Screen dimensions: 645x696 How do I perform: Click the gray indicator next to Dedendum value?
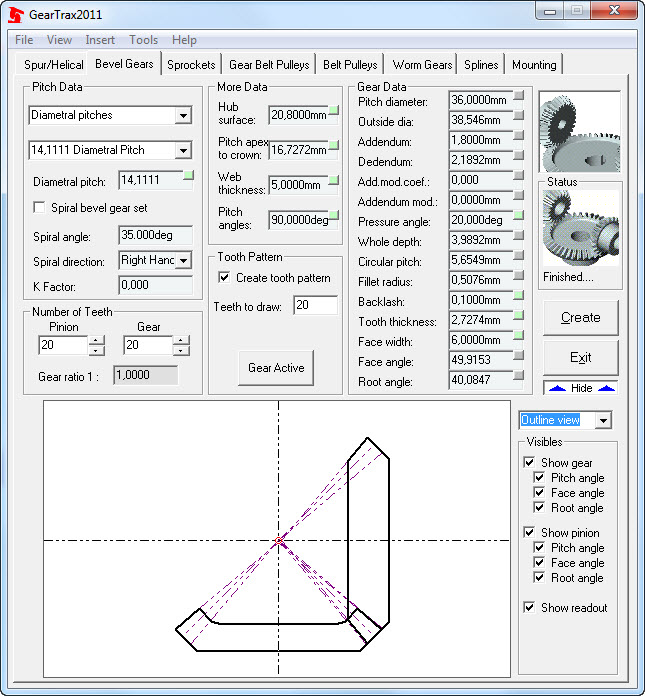click(x=518, y=155)
